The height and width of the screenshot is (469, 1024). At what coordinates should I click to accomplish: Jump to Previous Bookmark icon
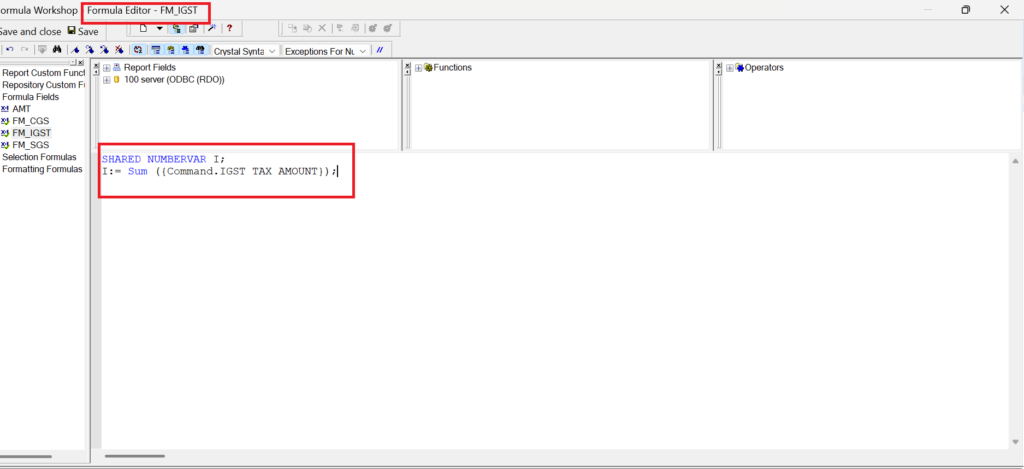pyautogui.click(x=104, y=49)
